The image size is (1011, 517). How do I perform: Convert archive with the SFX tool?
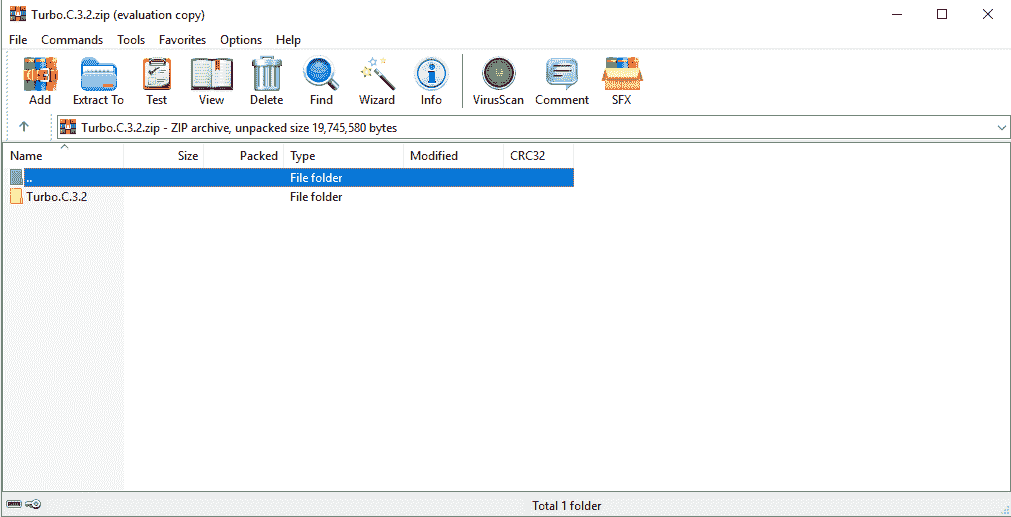pos(622,81)
